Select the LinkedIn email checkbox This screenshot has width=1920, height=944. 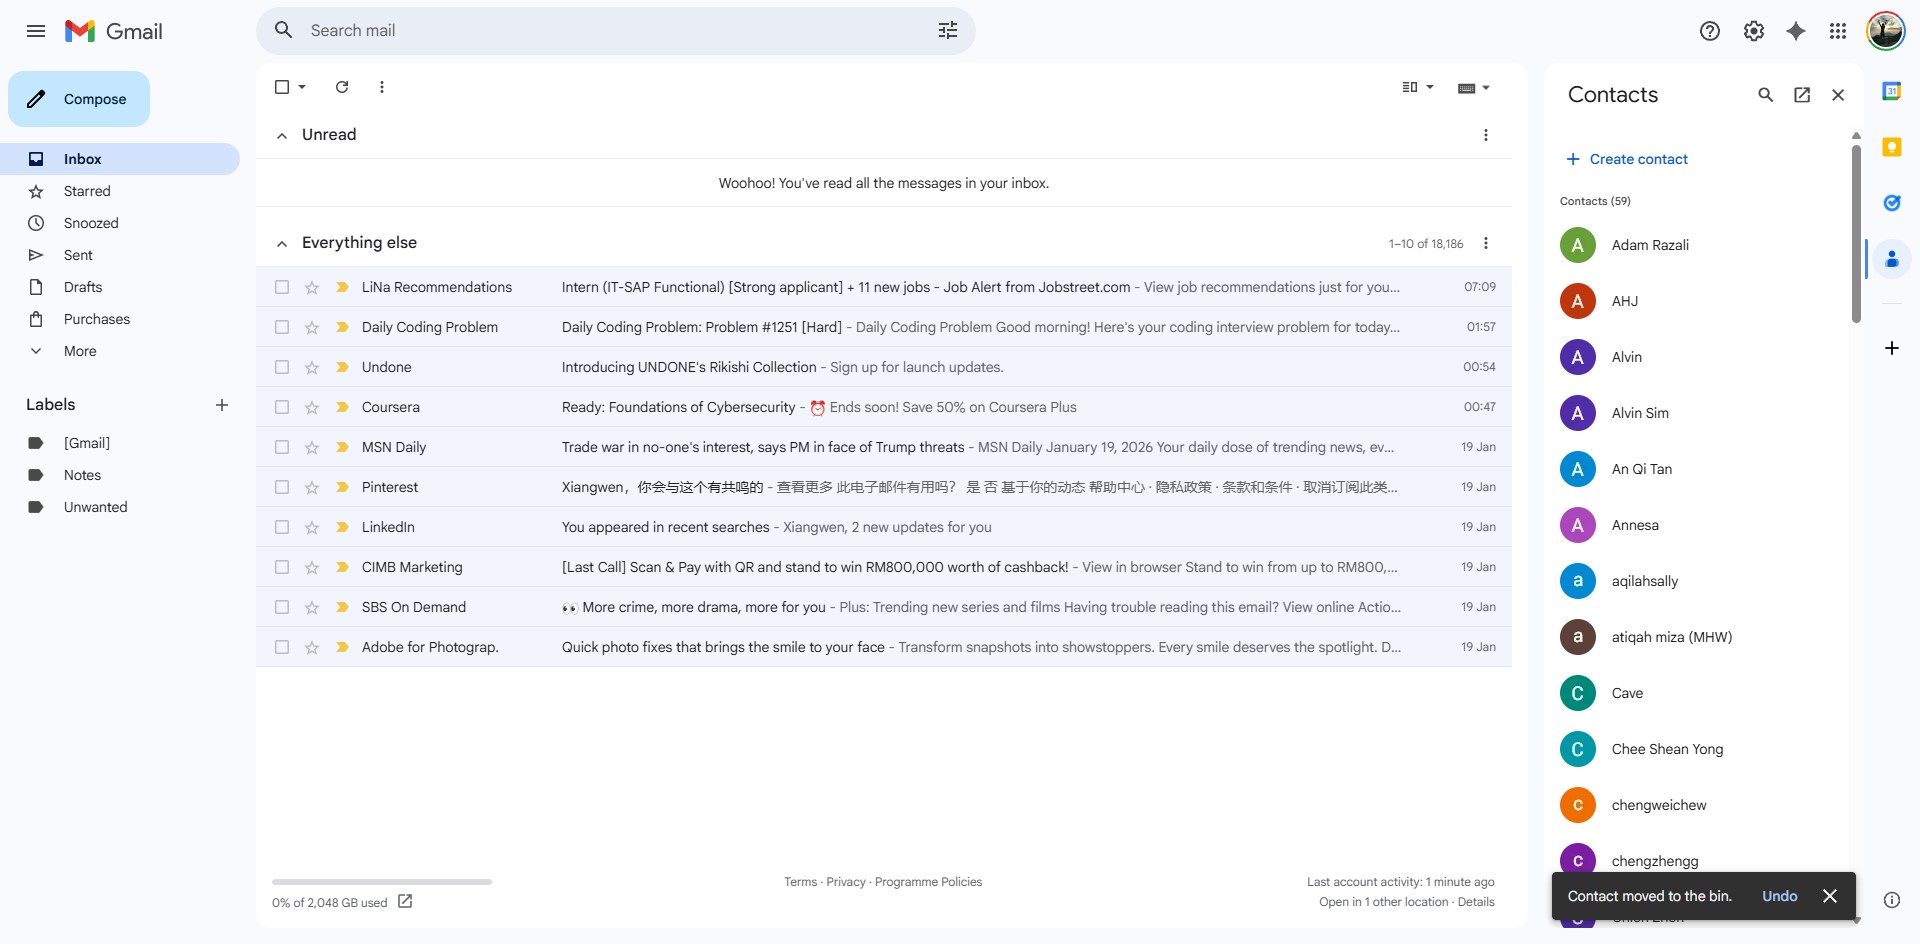[282, 527]
